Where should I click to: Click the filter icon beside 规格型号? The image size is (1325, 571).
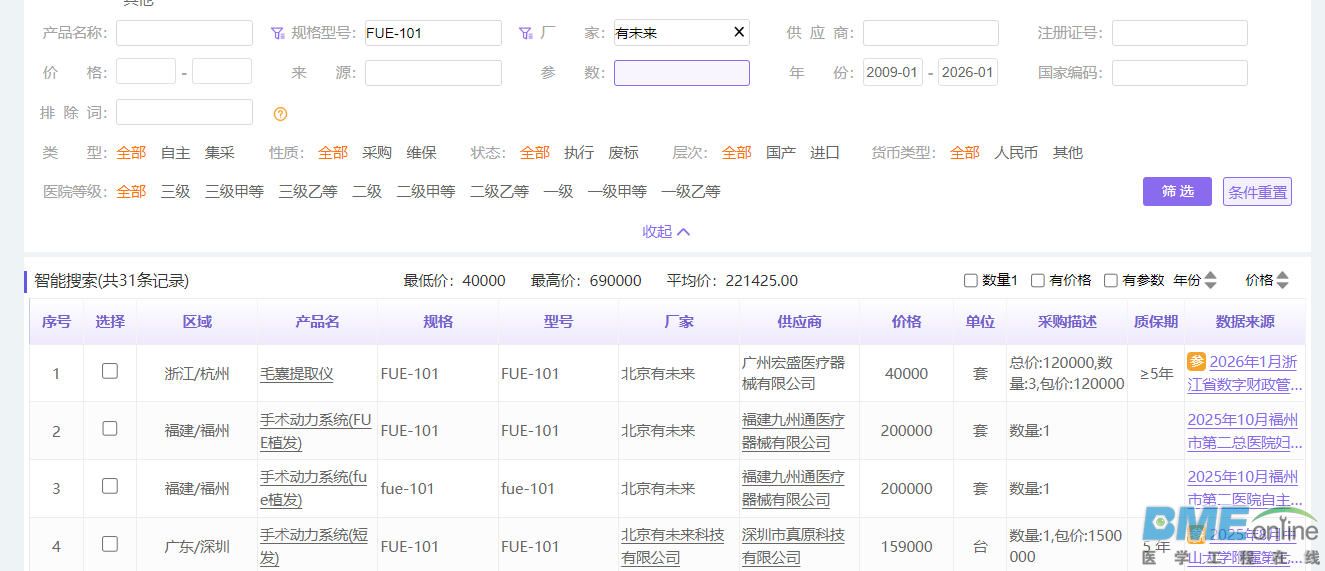[278, 33]
